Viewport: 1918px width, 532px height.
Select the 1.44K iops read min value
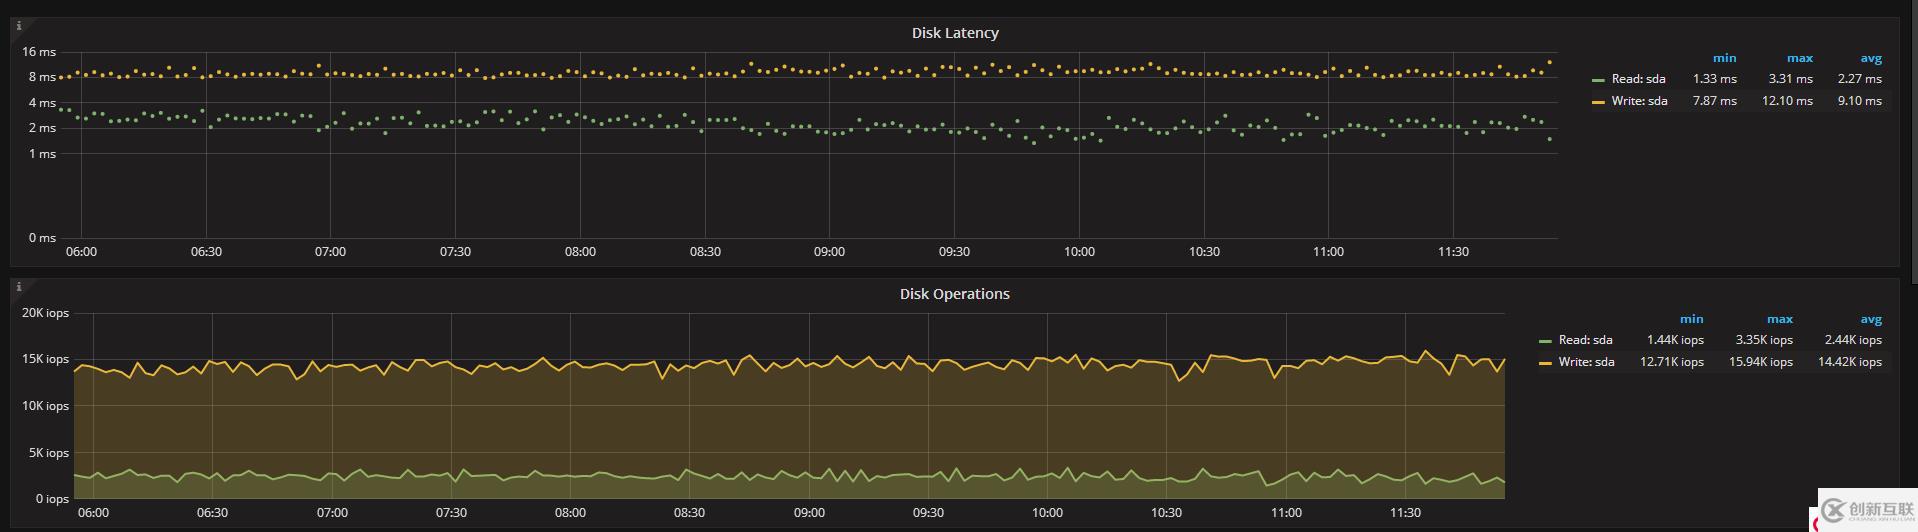tap(1675, 340)
